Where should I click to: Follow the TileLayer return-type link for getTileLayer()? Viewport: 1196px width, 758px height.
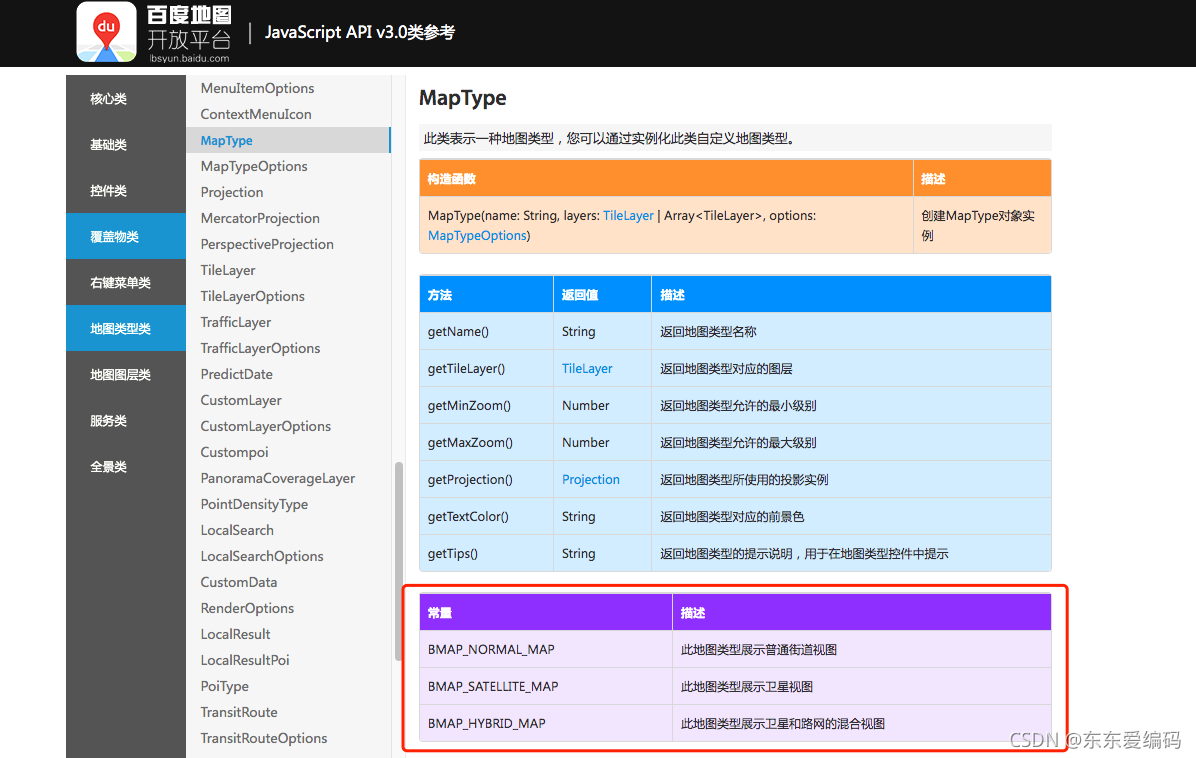pos(587,369)
